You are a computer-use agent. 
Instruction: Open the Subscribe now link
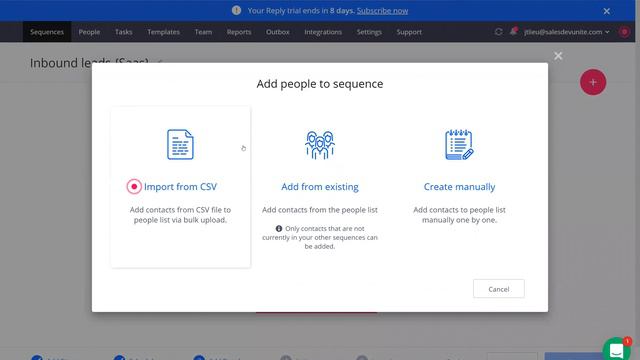[x=382, y=11]
